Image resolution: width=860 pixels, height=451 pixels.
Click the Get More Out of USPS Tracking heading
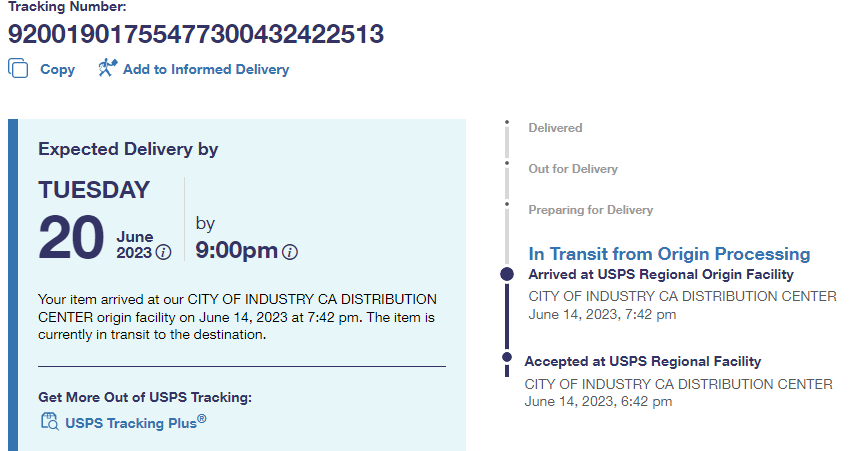(145, 397)
